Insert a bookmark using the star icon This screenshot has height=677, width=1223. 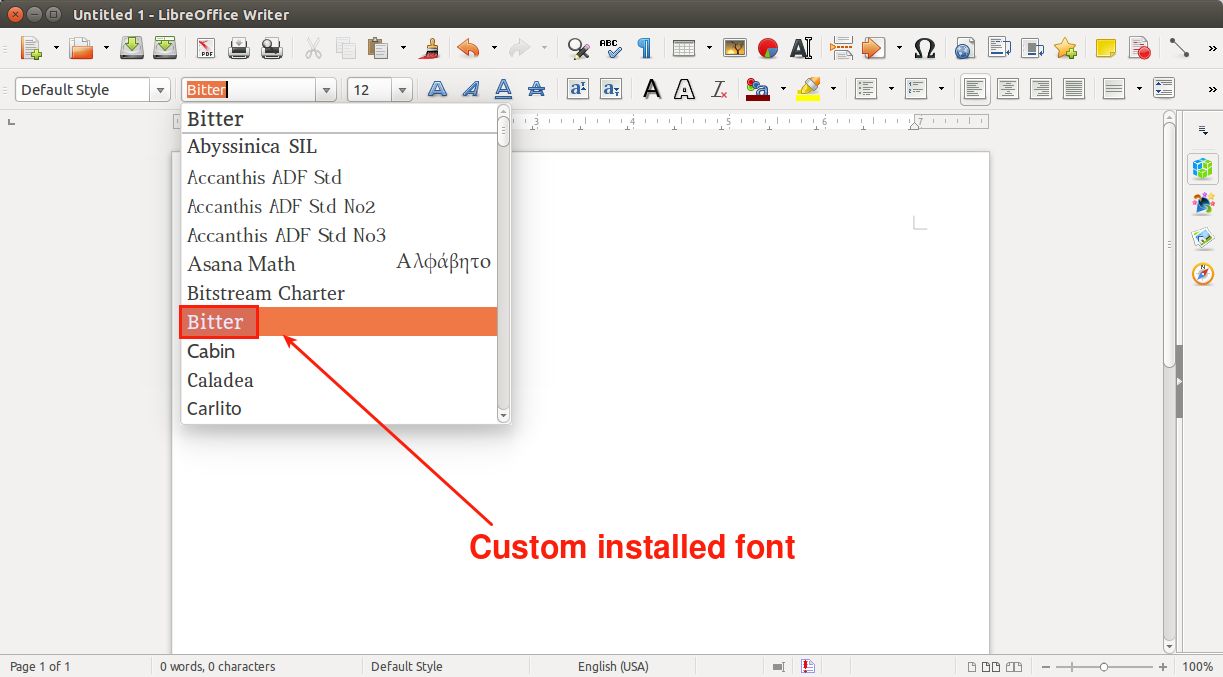[1064, 48]
